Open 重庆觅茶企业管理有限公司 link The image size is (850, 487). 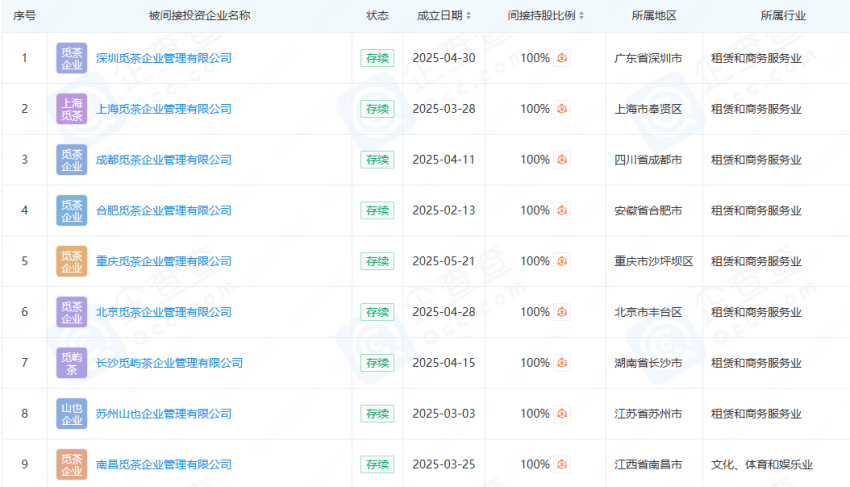click(163, 261)
